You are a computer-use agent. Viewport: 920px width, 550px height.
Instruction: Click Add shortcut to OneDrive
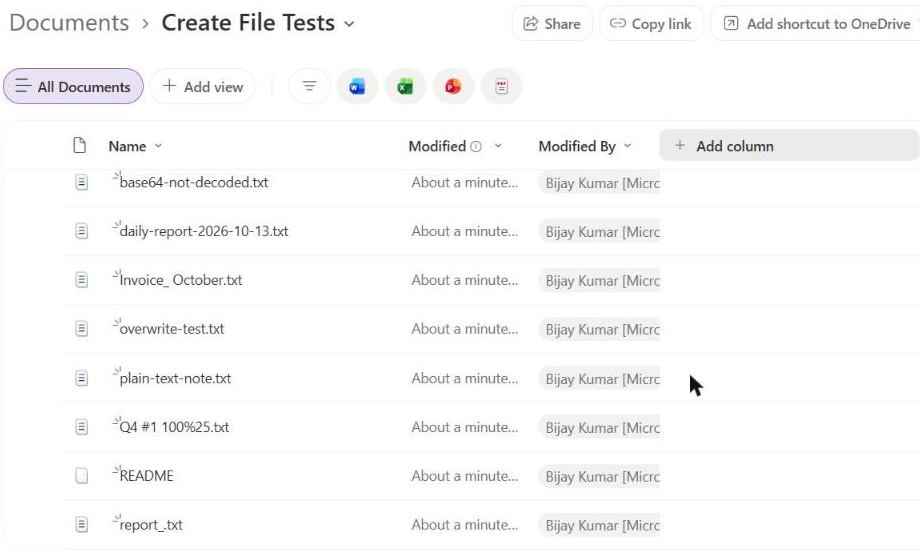coord(818,23)
